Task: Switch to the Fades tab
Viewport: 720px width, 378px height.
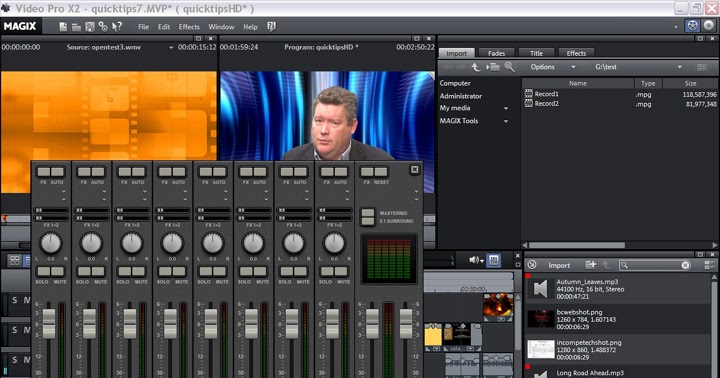Action: click(x=496, y=53)
